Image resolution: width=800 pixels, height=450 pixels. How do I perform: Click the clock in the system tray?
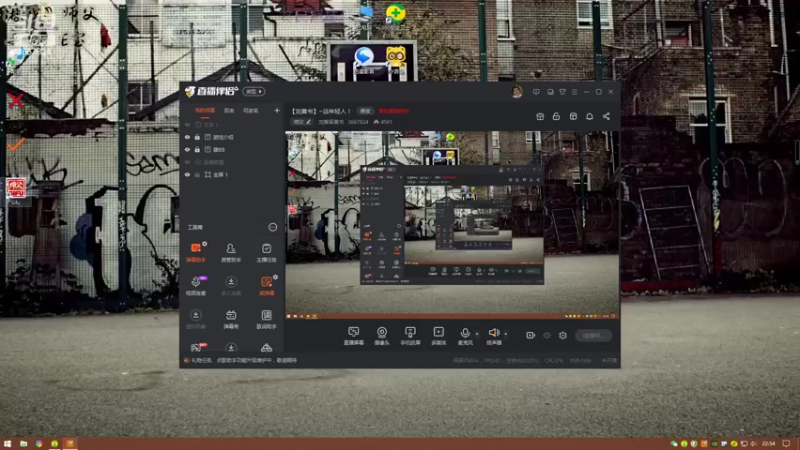tap(768, 444)
